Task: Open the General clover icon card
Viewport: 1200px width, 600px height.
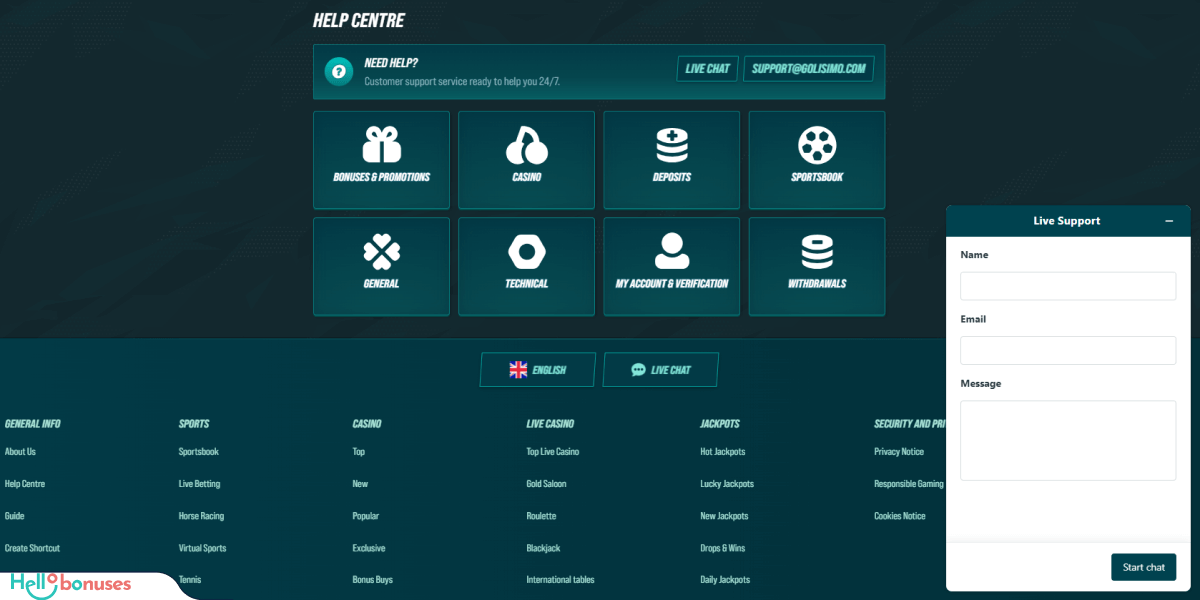Action: [381, 266]
